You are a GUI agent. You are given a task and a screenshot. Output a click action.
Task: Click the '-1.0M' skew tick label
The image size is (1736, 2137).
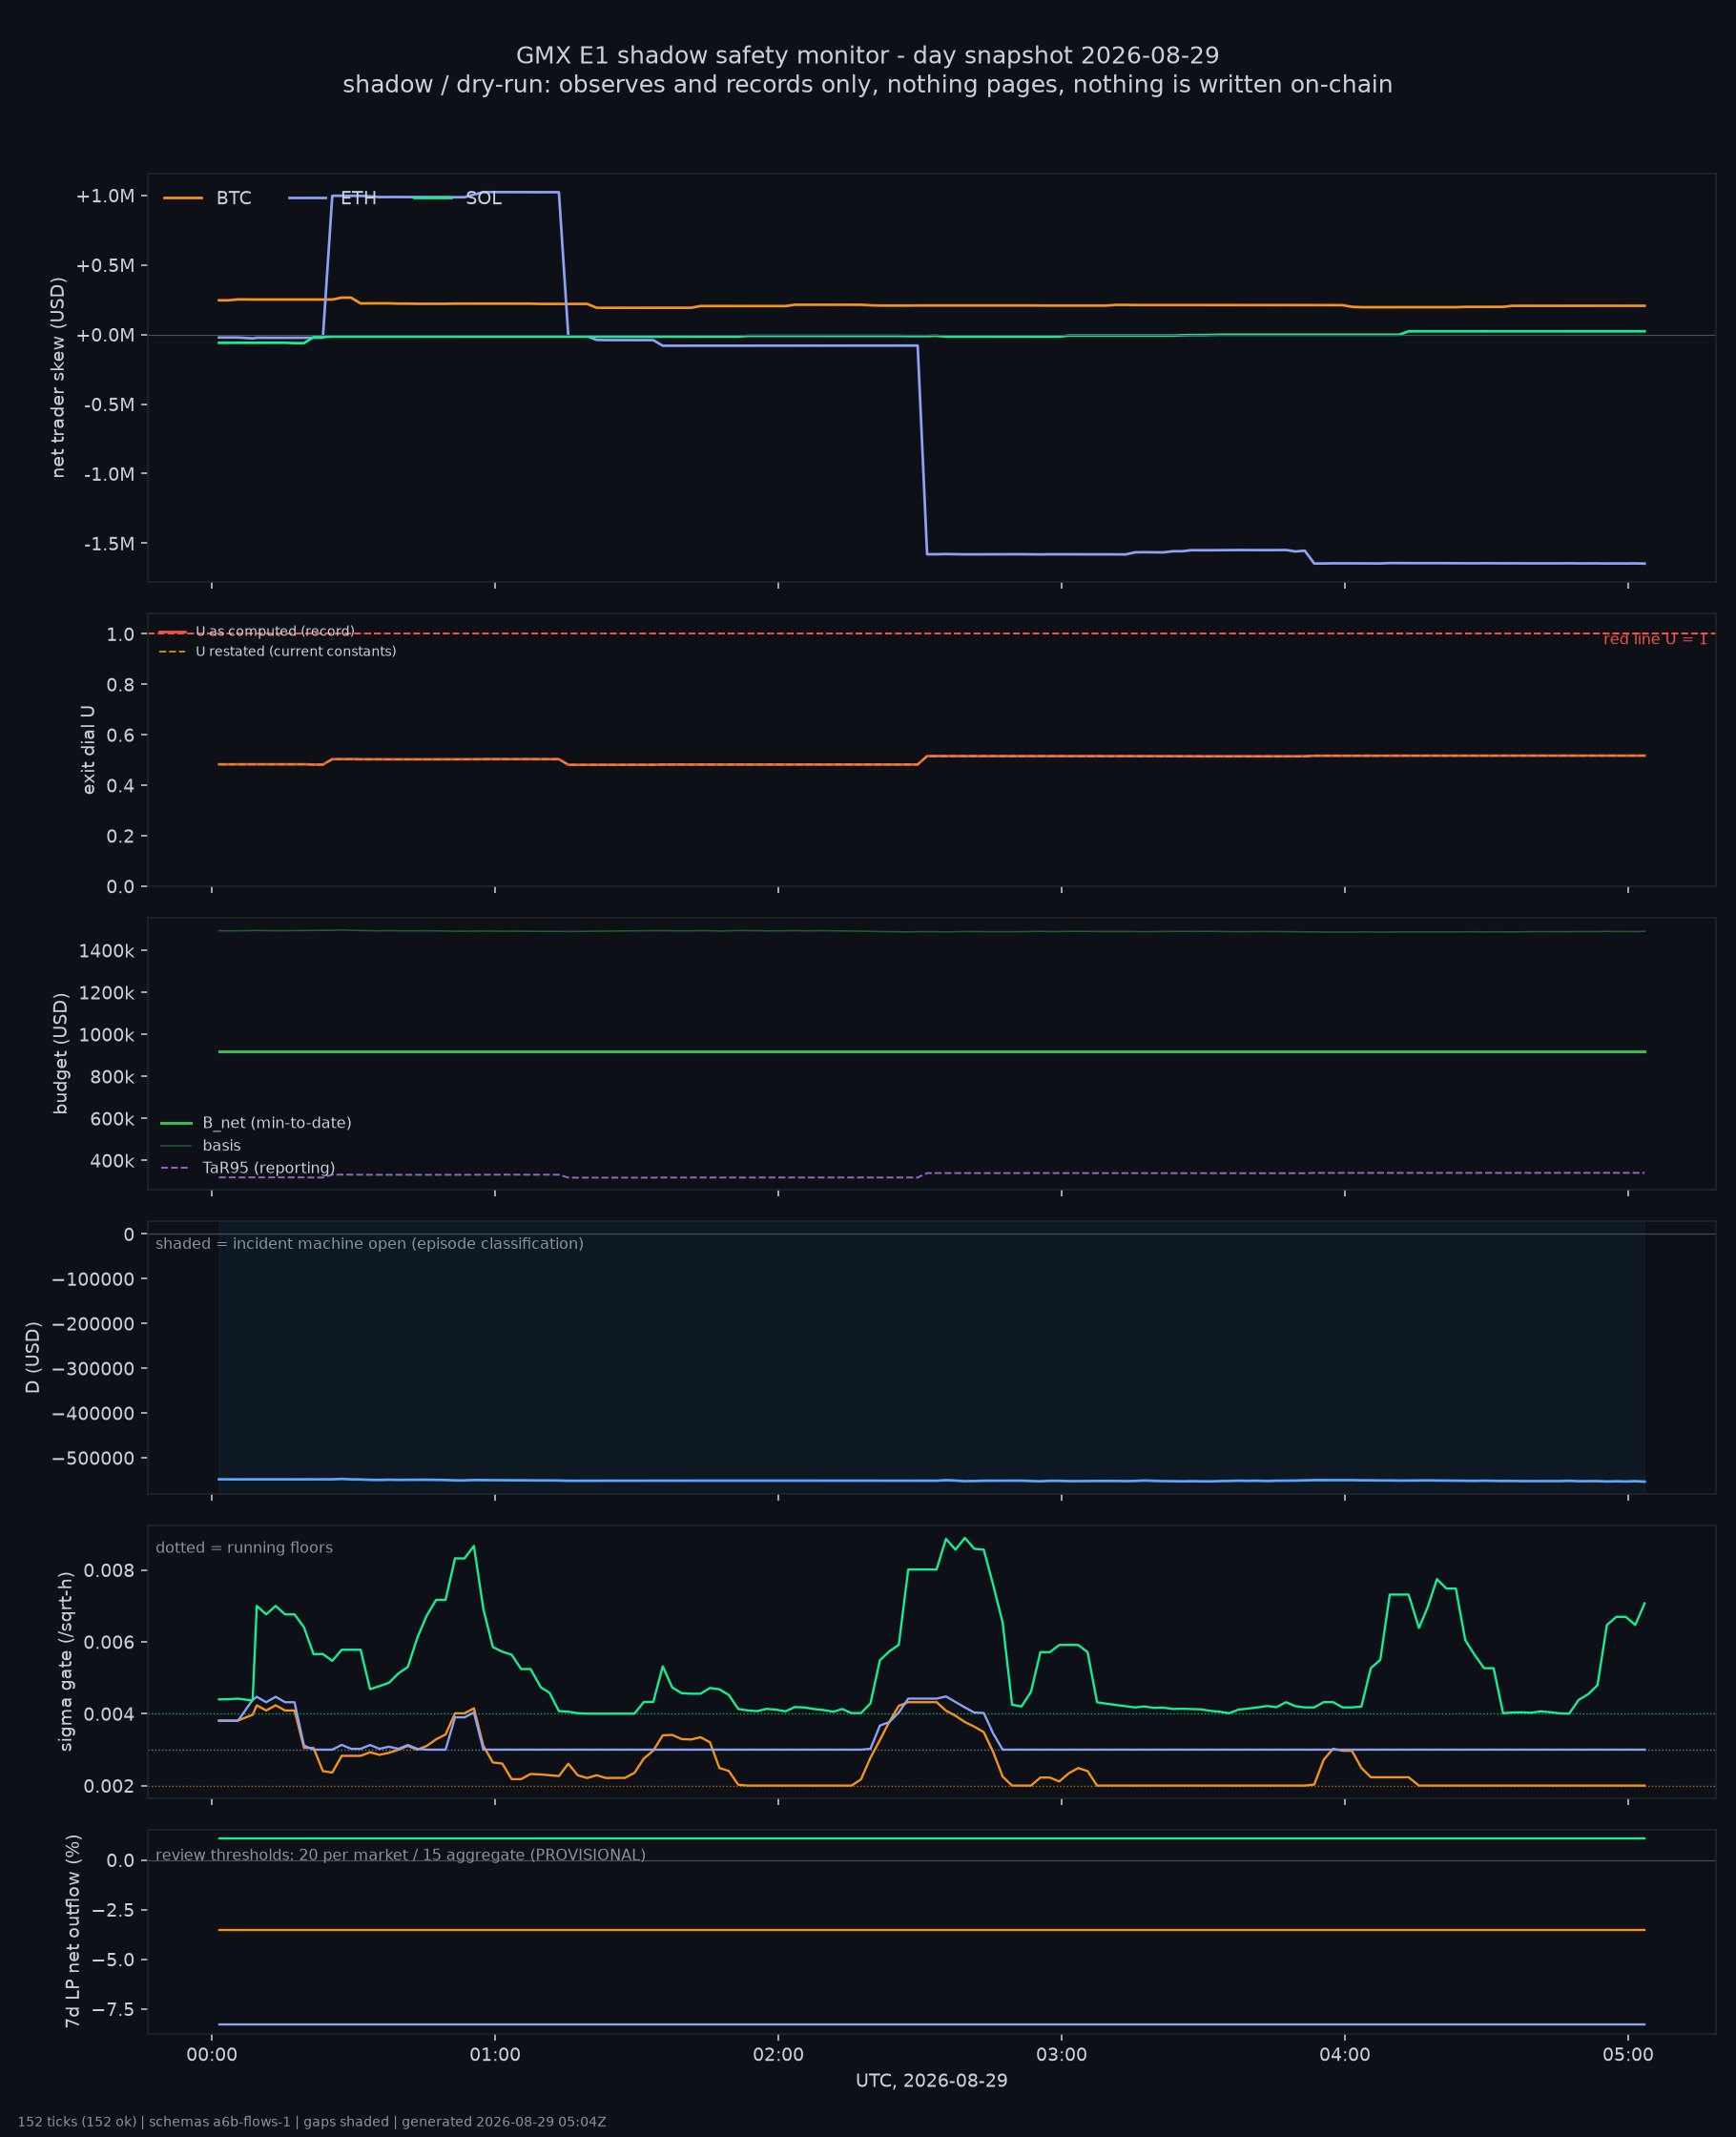tap(108, 473)
